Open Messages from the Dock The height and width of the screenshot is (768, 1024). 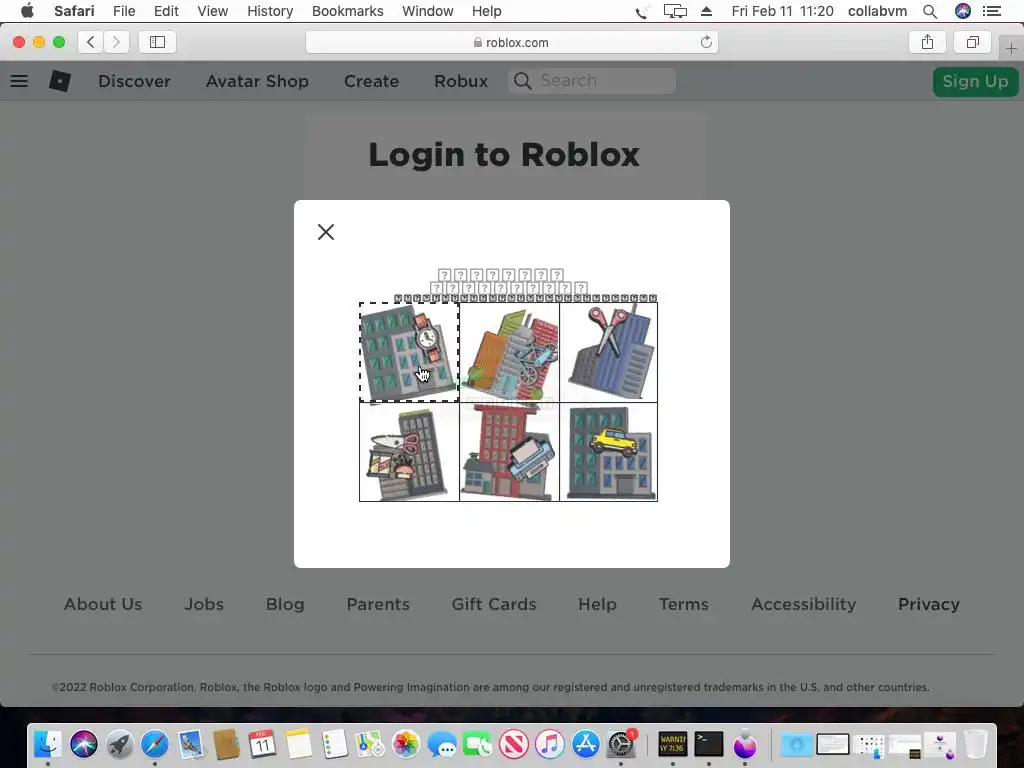point(442,744)
